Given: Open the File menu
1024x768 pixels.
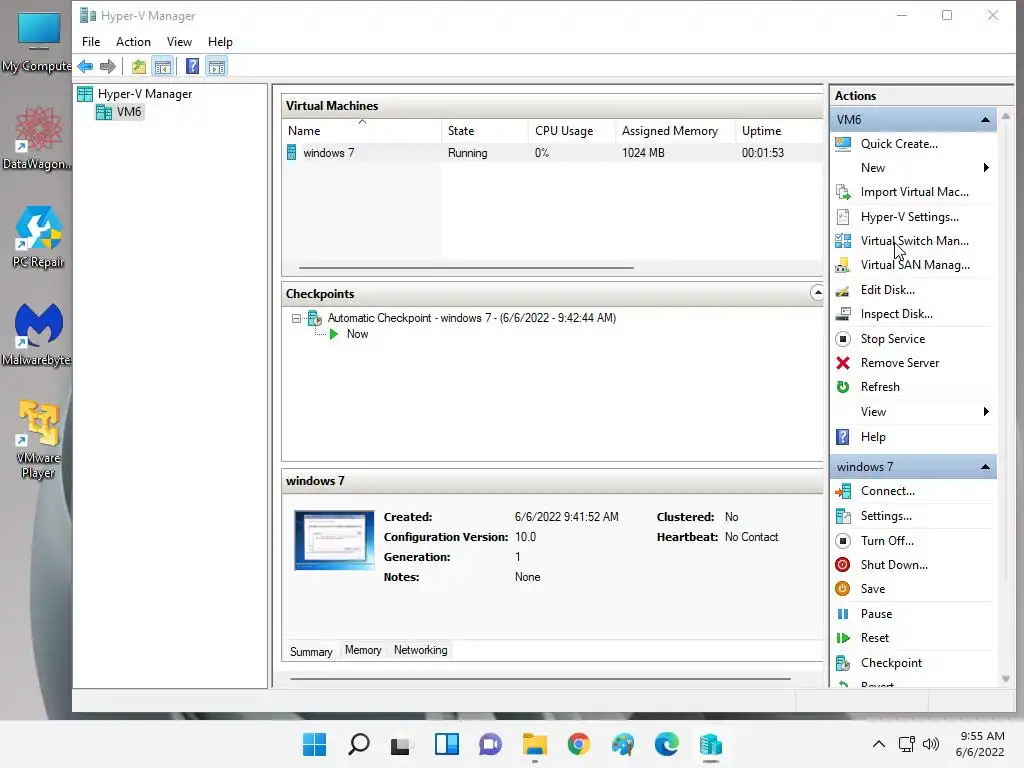Looking at the screenshot, I should point(91,42).
